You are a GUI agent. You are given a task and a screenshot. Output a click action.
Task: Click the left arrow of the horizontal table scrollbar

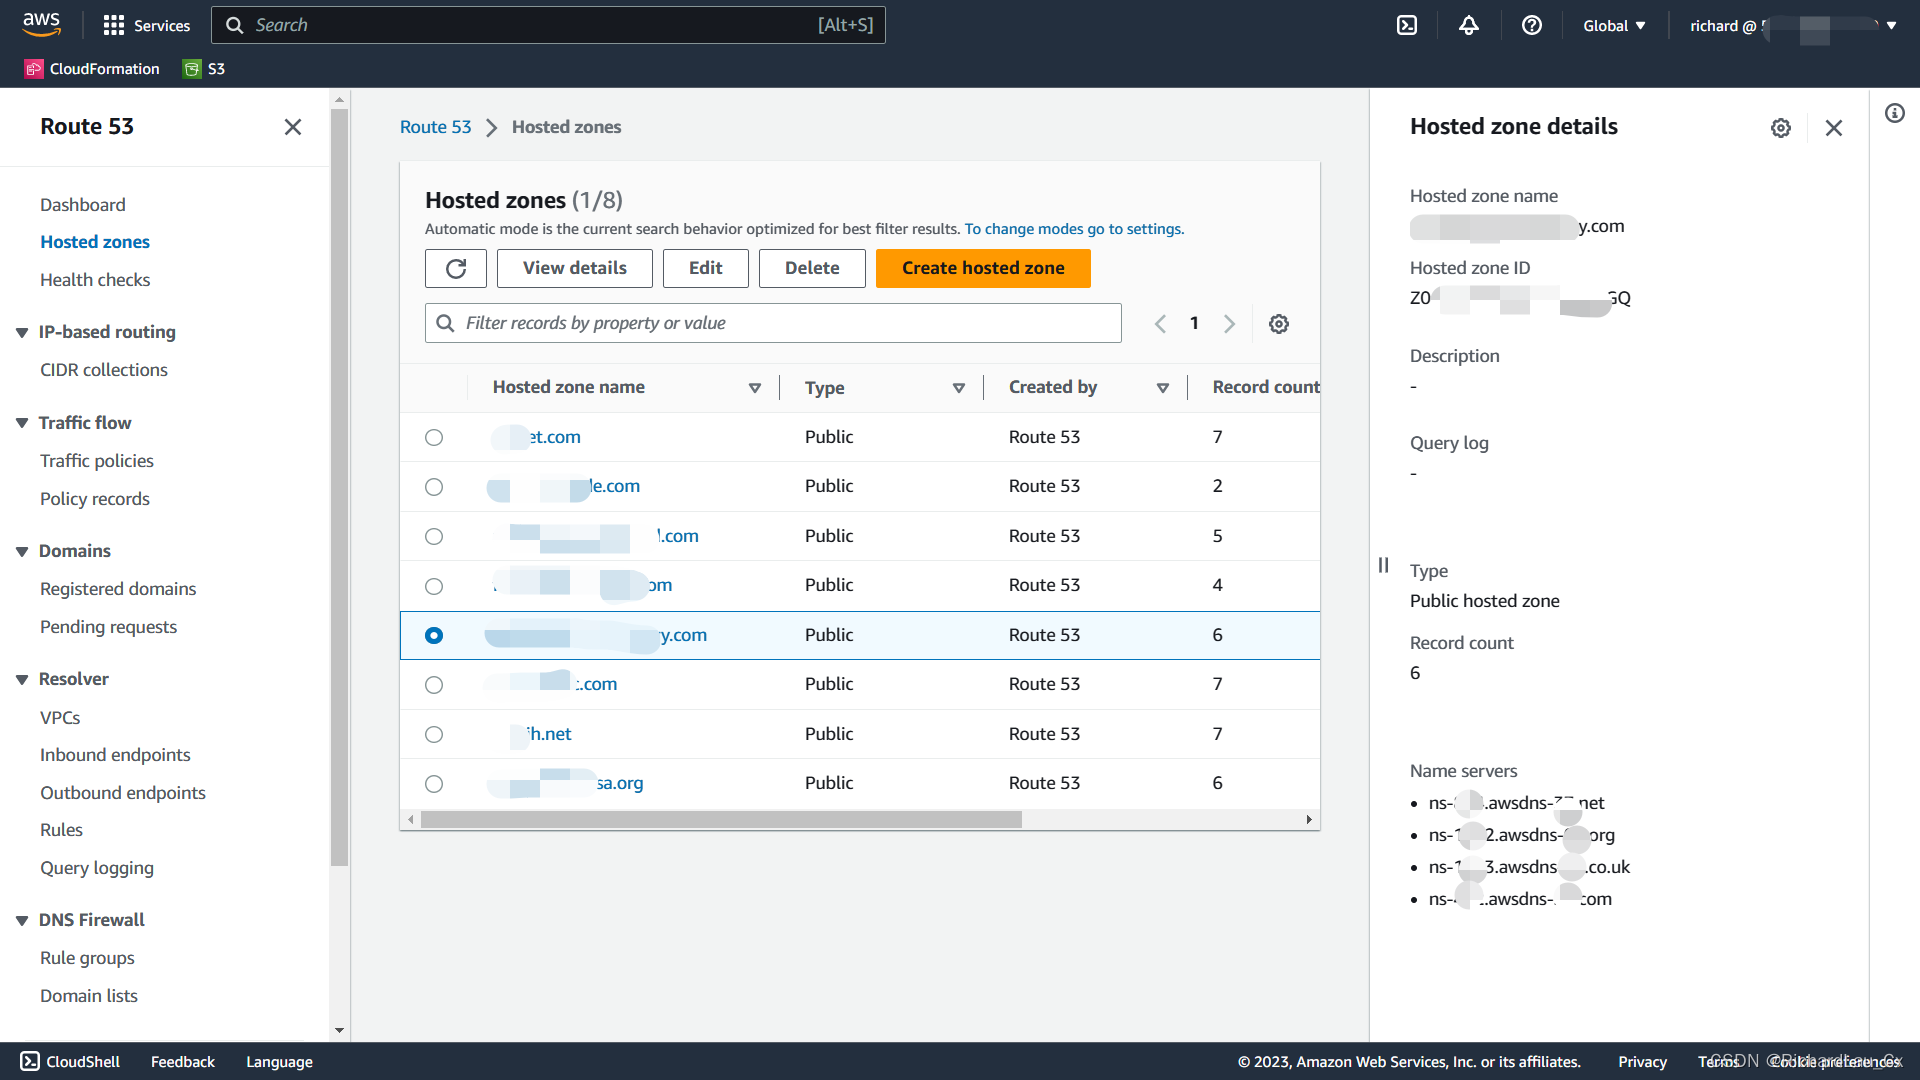tap(411, 820)
